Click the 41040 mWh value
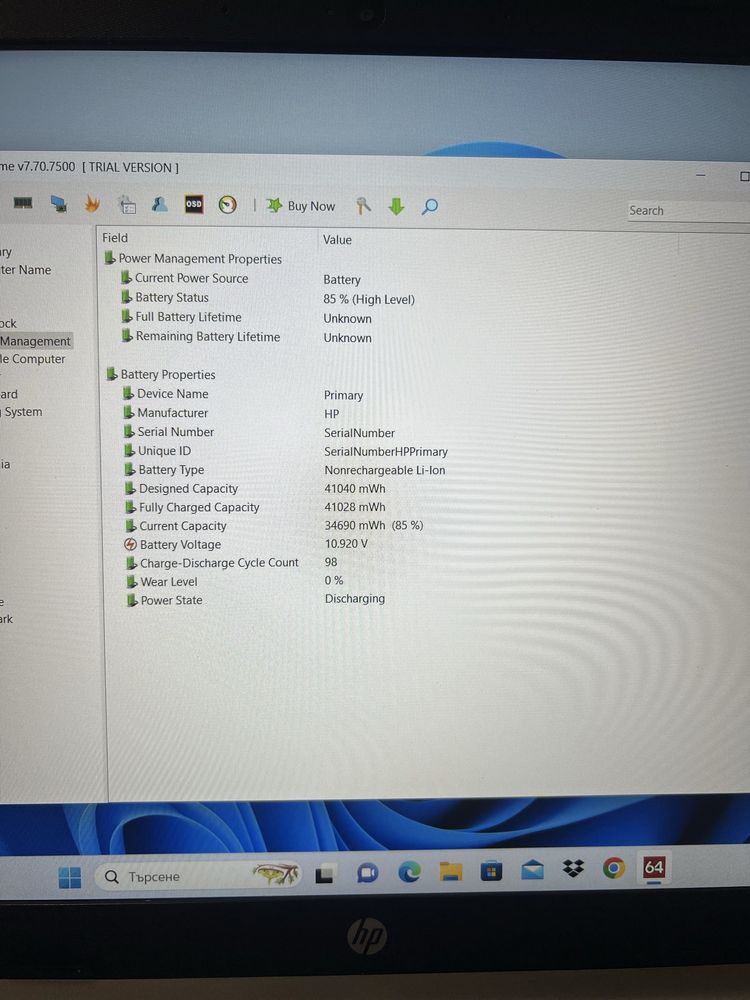The image size is (750, 1000). click(x=355, y=489)
